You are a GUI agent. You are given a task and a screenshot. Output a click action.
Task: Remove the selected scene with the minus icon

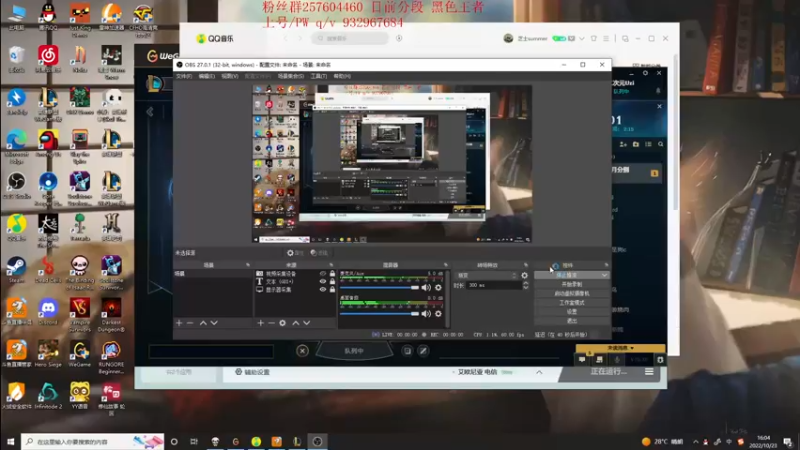[190, 323]
